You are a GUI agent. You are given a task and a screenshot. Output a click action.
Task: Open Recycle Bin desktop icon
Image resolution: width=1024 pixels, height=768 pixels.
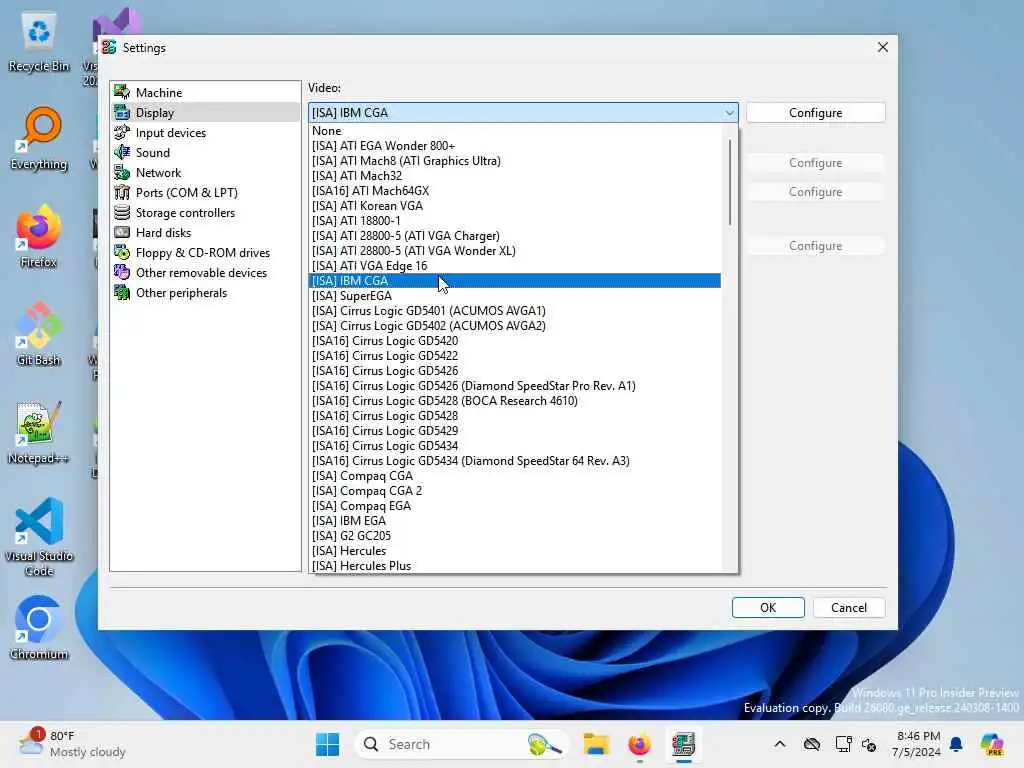39,41
